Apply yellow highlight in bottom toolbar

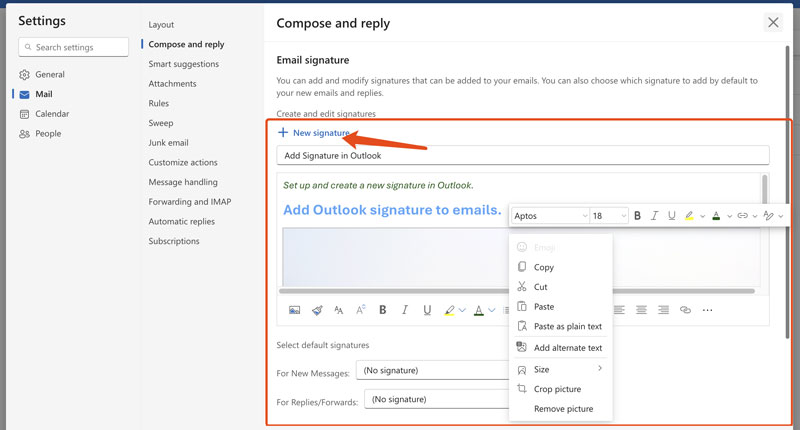449,310
